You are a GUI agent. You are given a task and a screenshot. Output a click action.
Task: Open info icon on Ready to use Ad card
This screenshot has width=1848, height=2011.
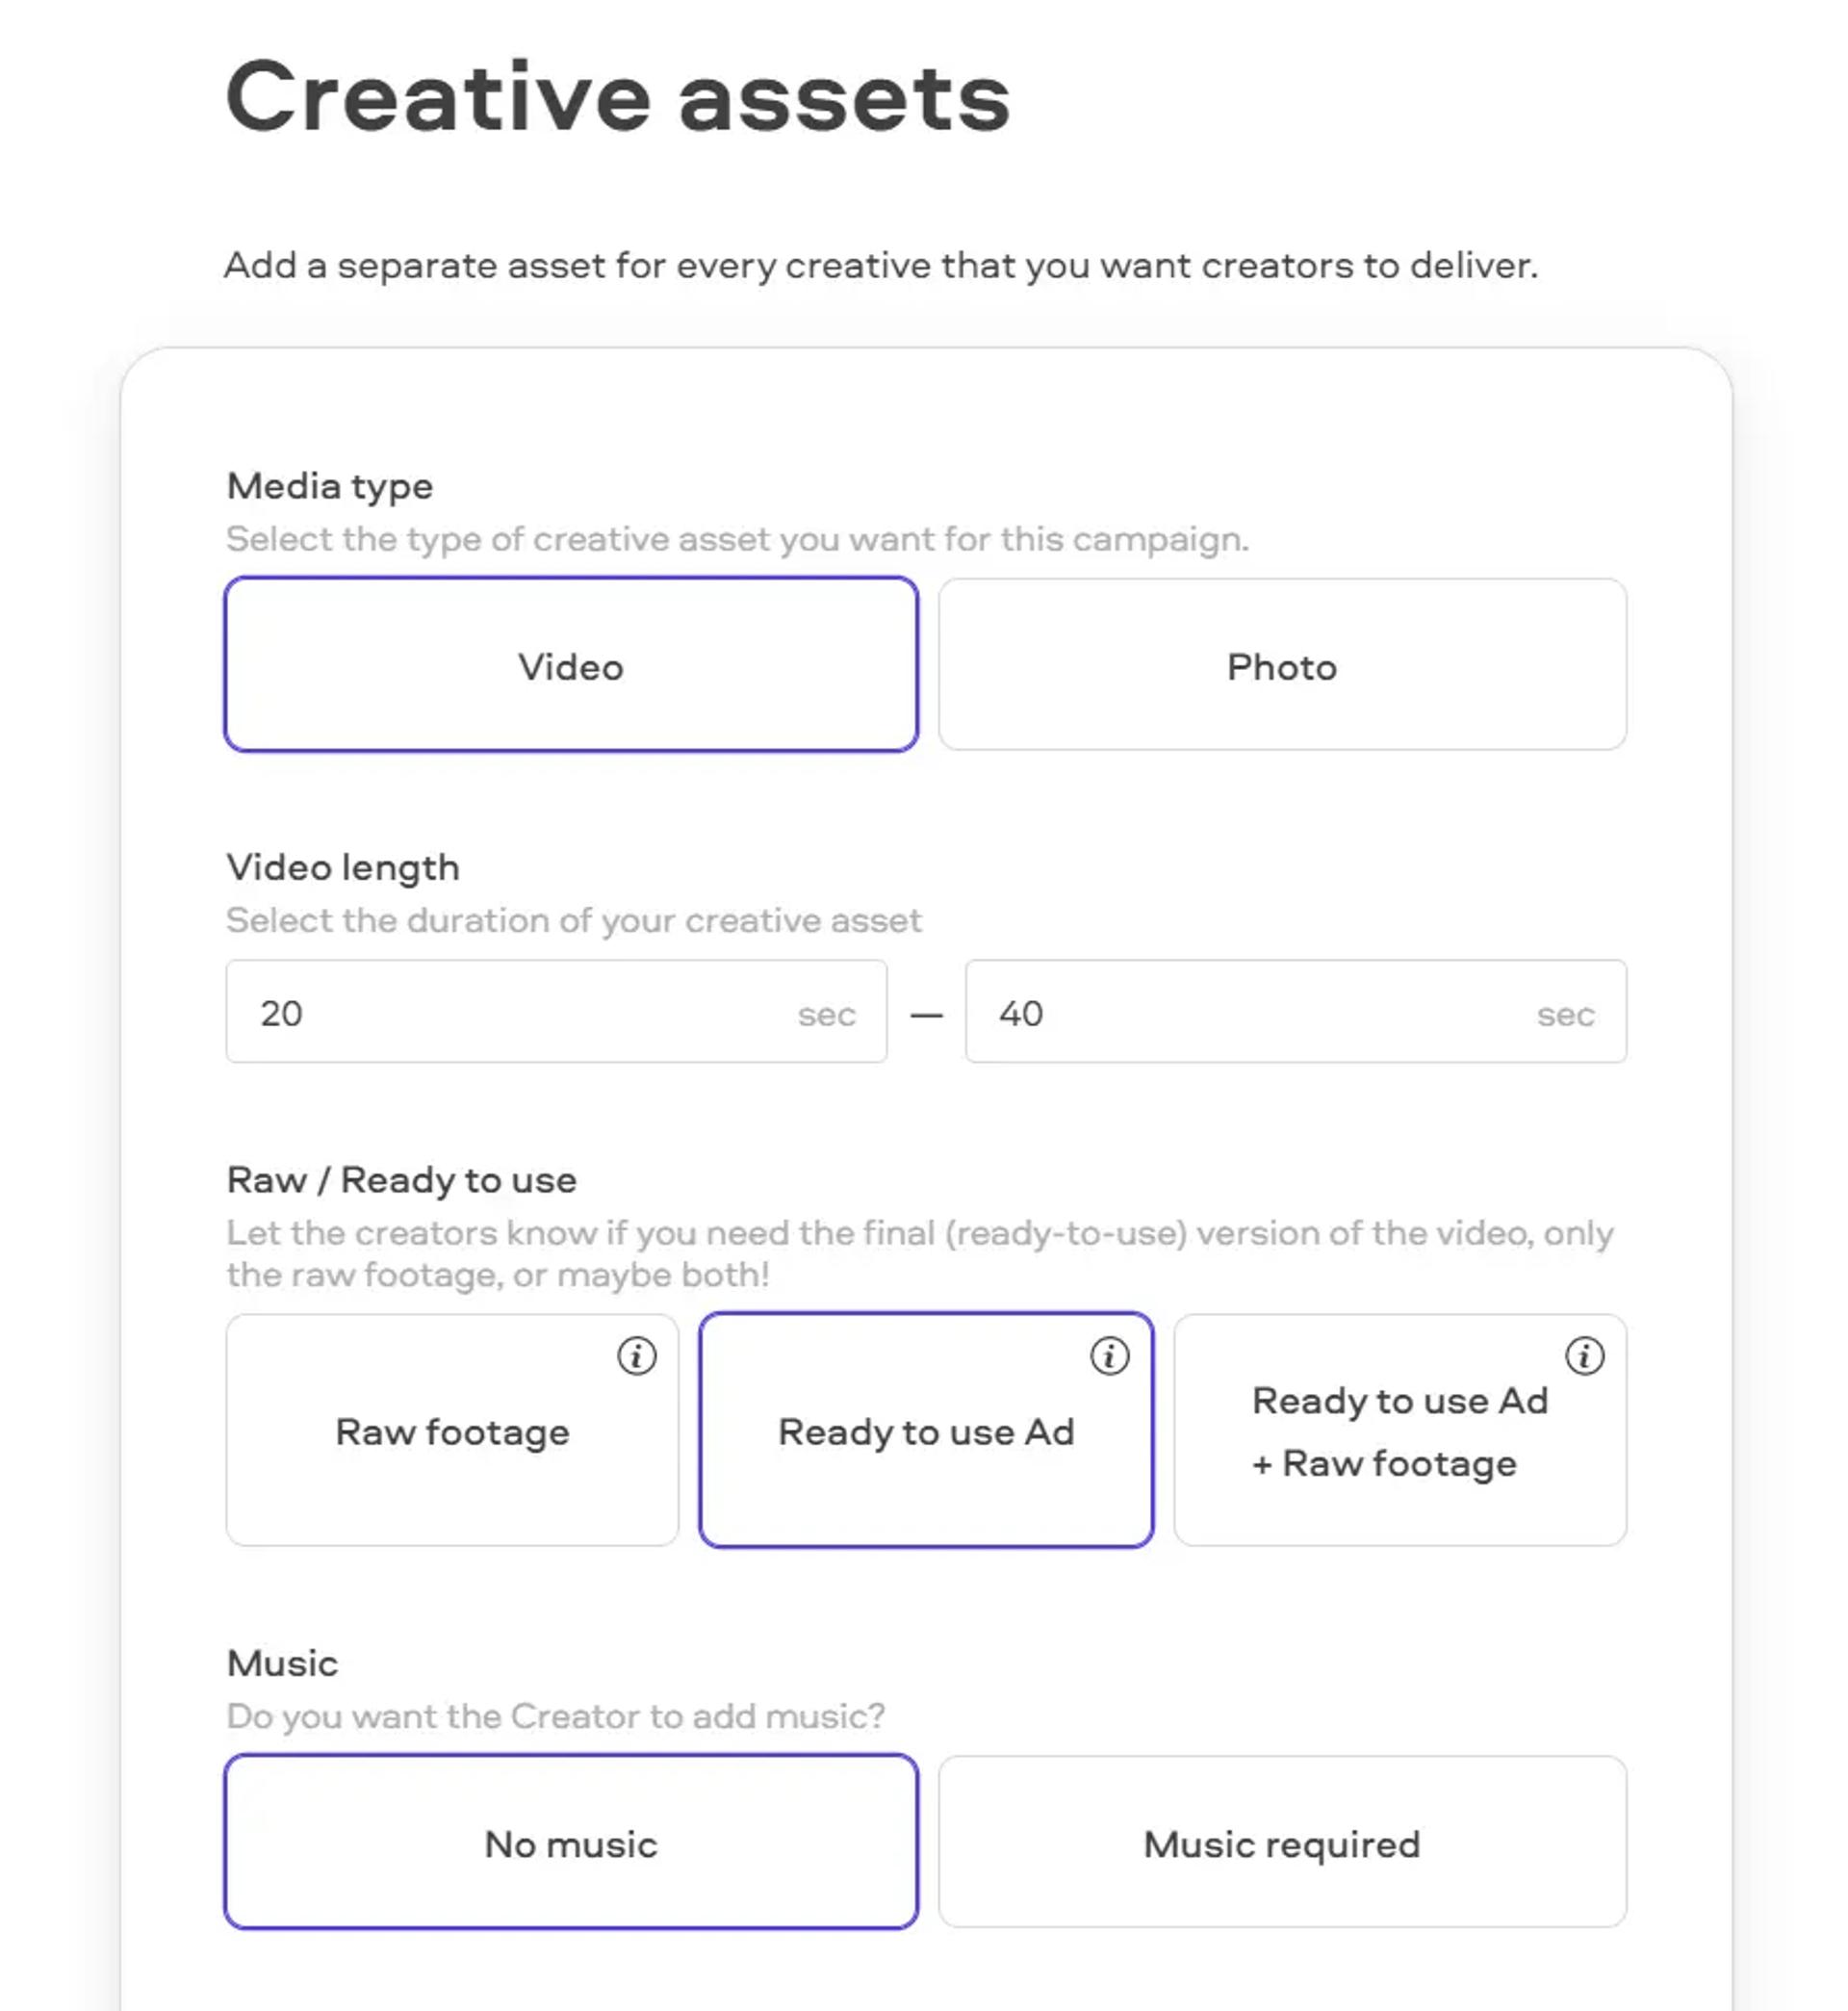(x=1110, y=1356)
